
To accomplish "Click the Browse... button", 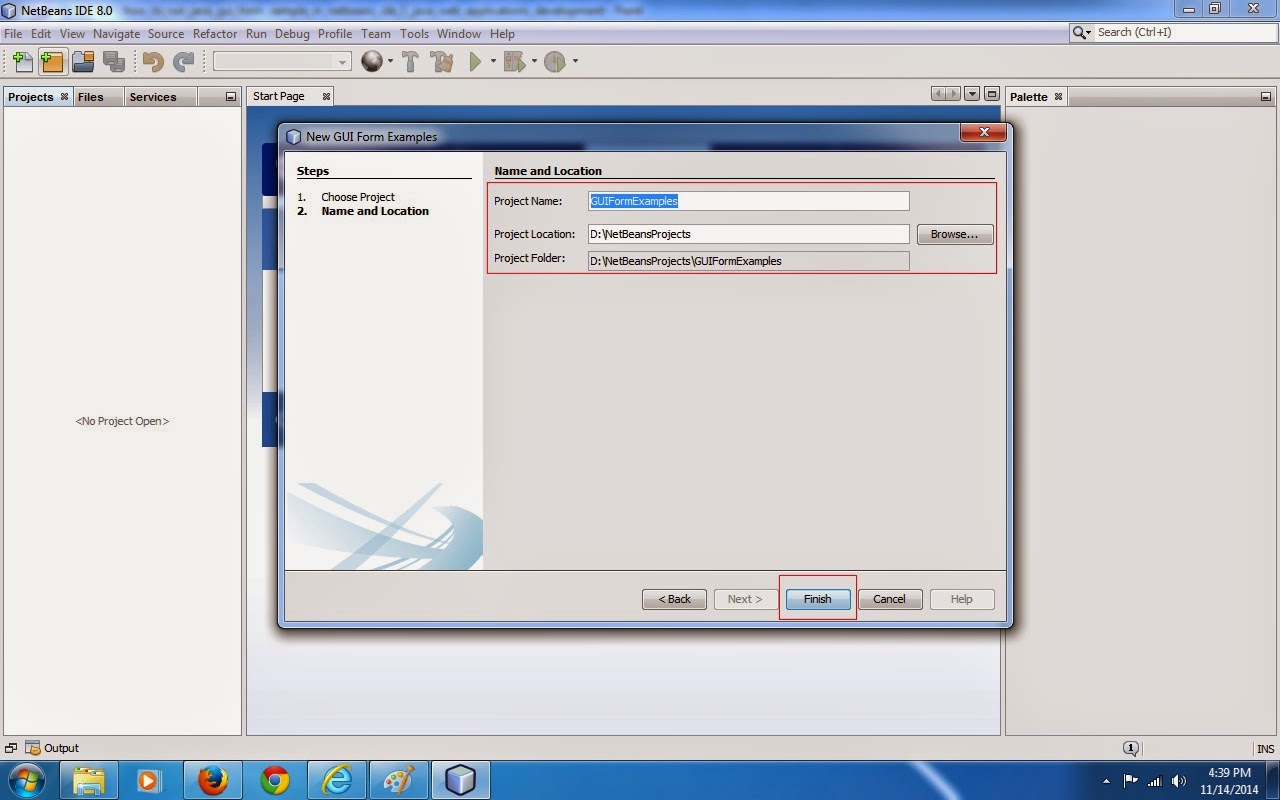I will (954, 234).
